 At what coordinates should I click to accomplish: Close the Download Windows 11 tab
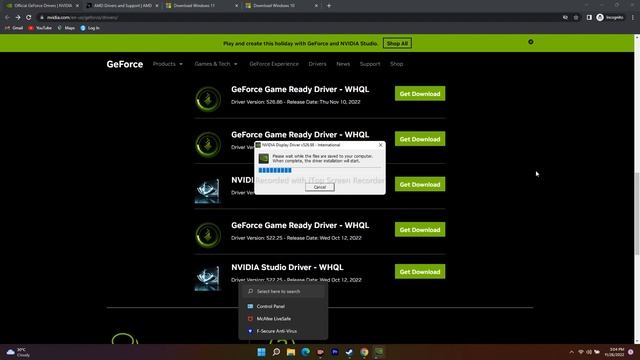click(237, 6)
